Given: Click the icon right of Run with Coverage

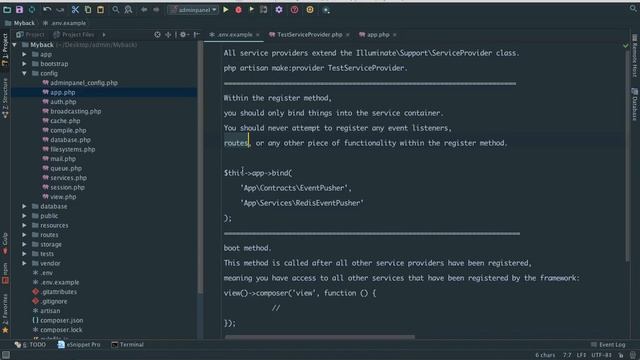Looking at the screenshot, I should click(x=264, y=10).
